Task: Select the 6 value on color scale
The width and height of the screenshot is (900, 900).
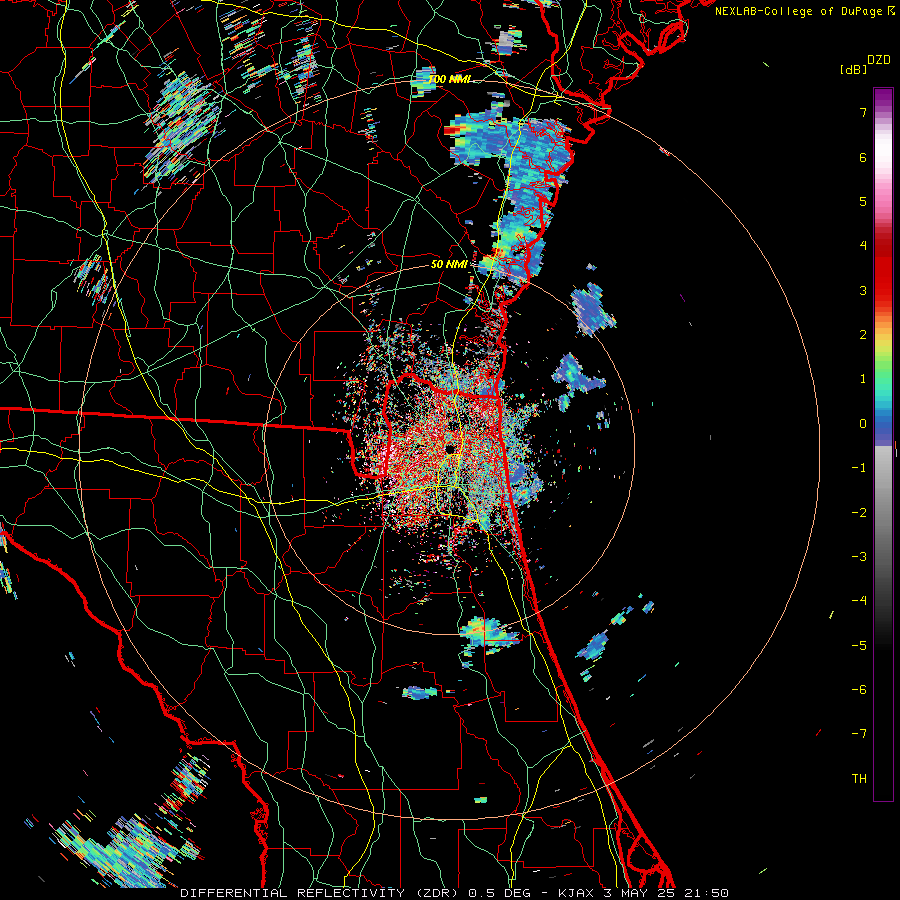Action: 863,157
